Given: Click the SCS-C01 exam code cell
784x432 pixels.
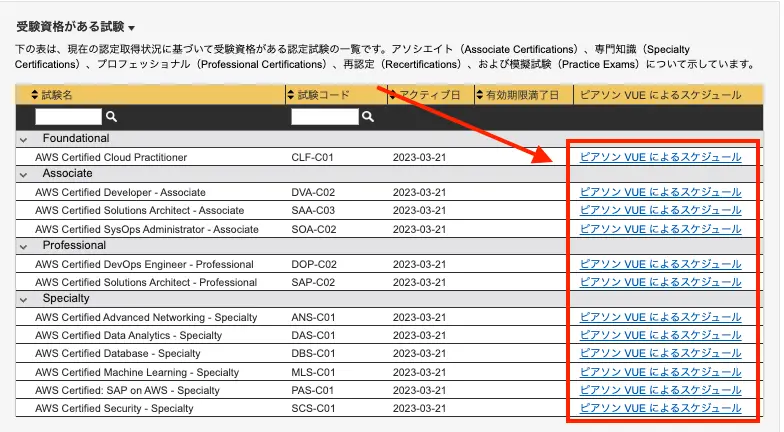Looking at the screenshot, I should pyautogui.click(x=313, y=408).
